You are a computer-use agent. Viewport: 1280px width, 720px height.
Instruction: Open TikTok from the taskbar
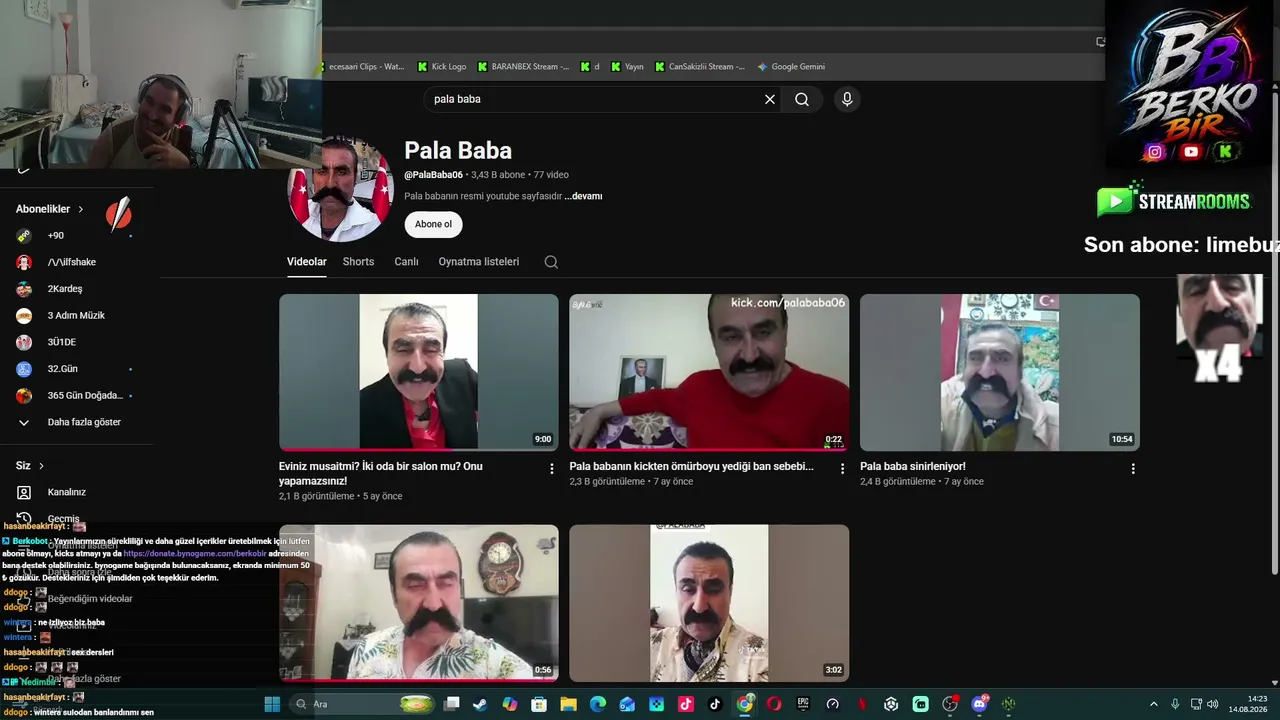715,704
